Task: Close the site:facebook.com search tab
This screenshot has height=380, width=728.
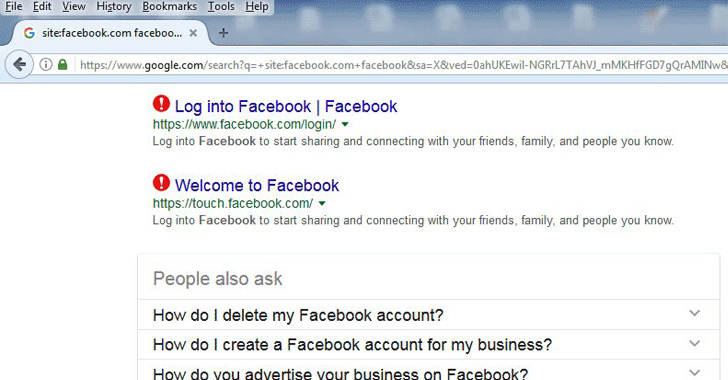Action: click(x=193, y=33)
